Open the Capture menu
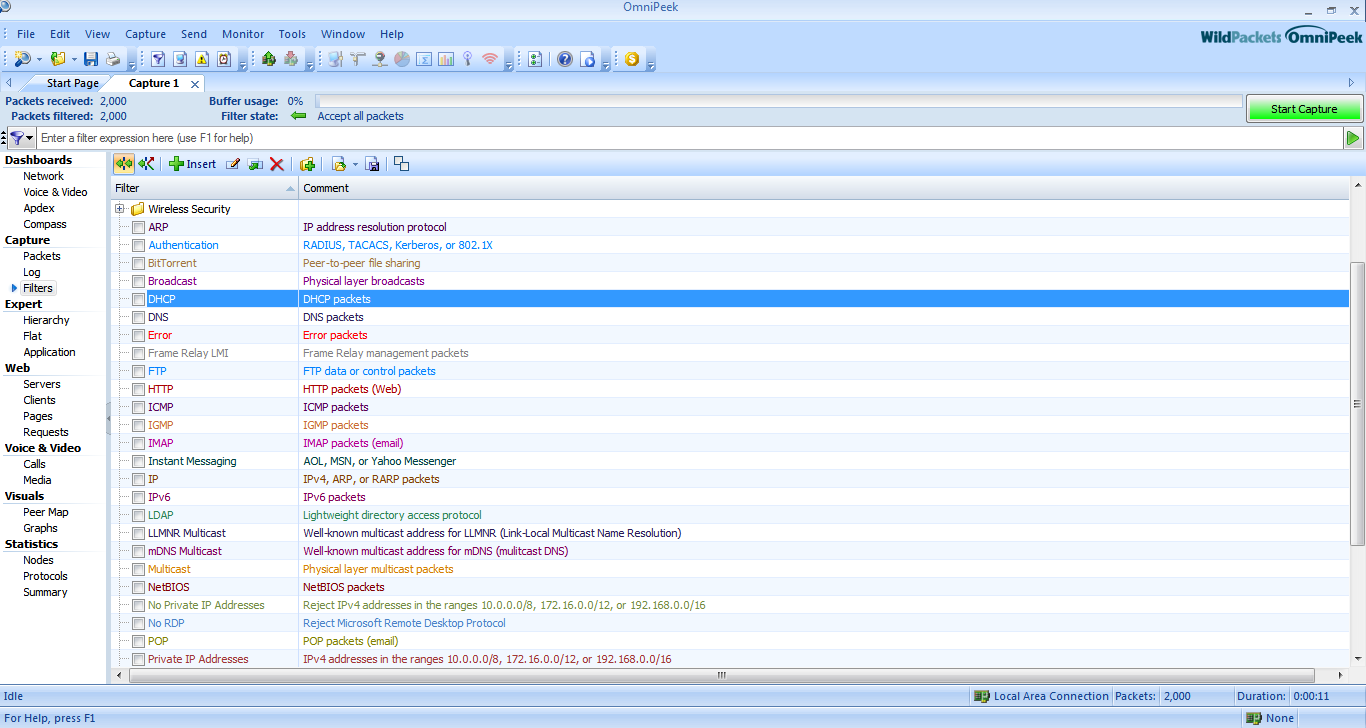The height and width of the screenshot is (728, 1366). (145, 34)
